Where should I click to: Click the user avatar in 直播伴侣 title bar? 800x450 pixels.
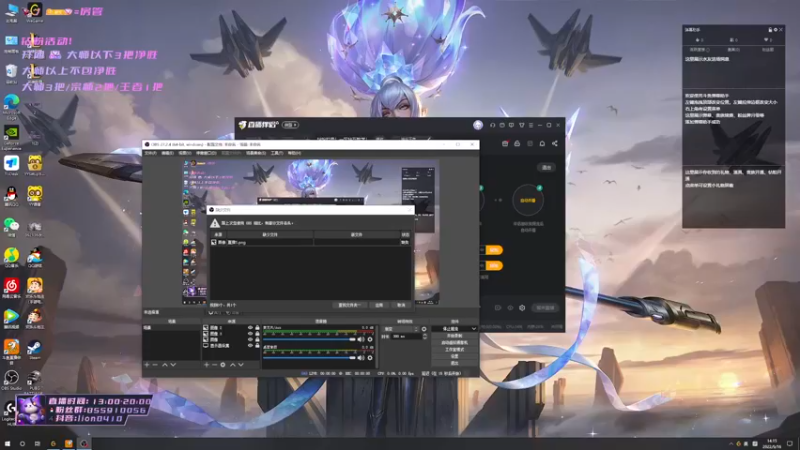click(478, 125)
